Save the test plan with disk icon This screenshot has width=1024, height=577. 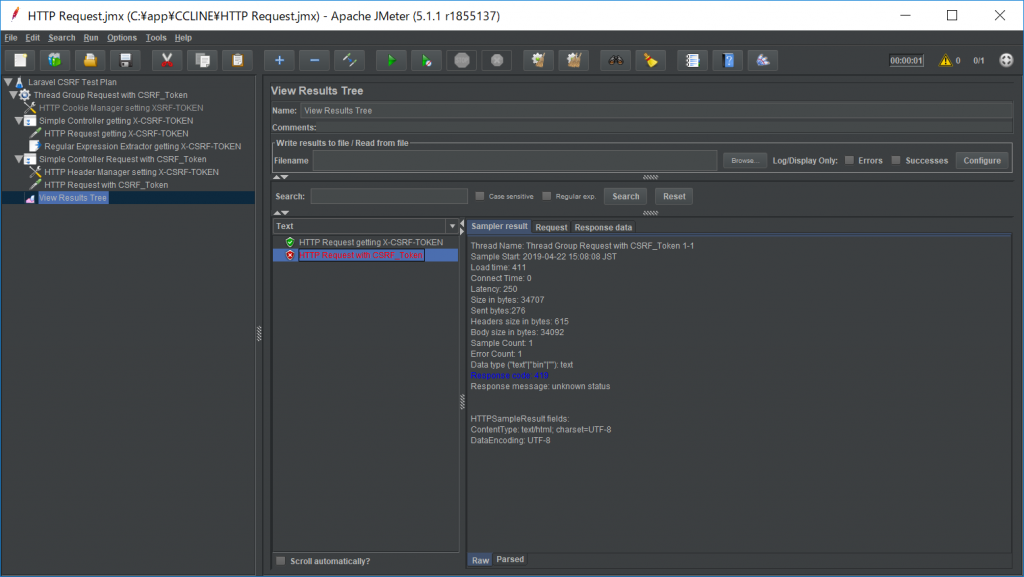[125, 61]
